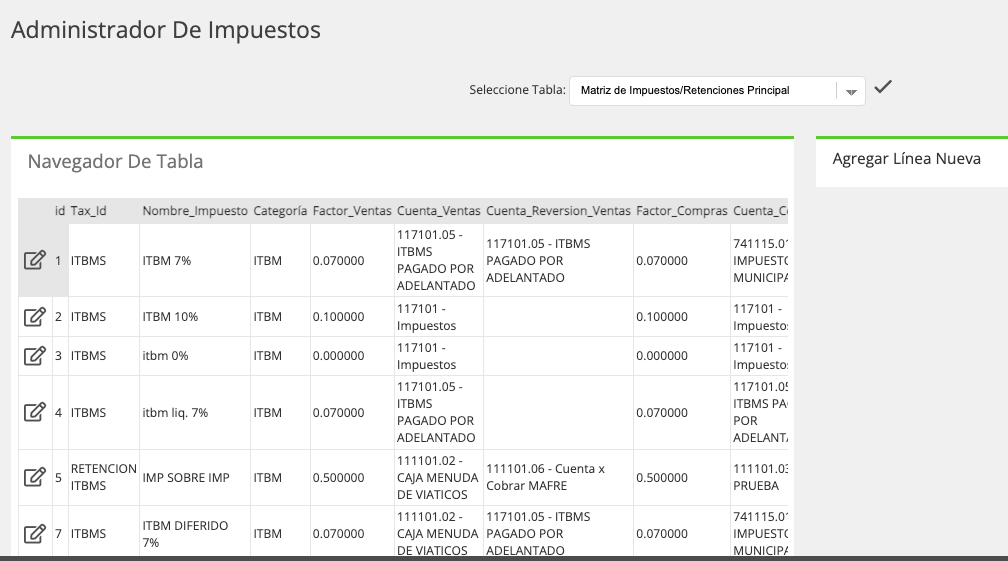This screenshot has height=561, width=1008.
Task: Click the Factor_Compras column header
Action: (681, 211)
